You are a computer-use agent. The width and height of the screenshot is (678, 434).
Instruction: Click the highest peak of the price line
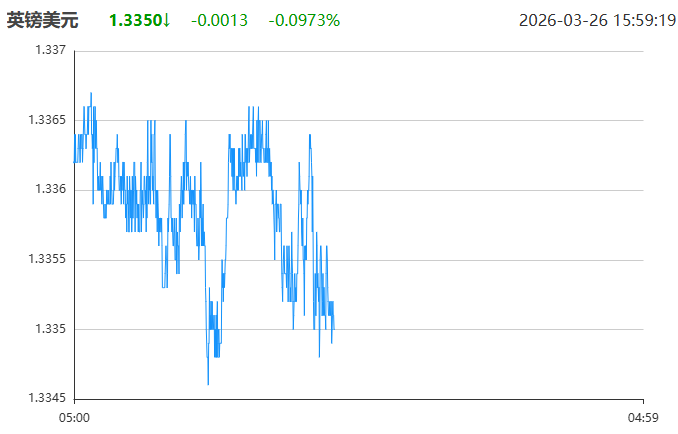click(91, 93)
